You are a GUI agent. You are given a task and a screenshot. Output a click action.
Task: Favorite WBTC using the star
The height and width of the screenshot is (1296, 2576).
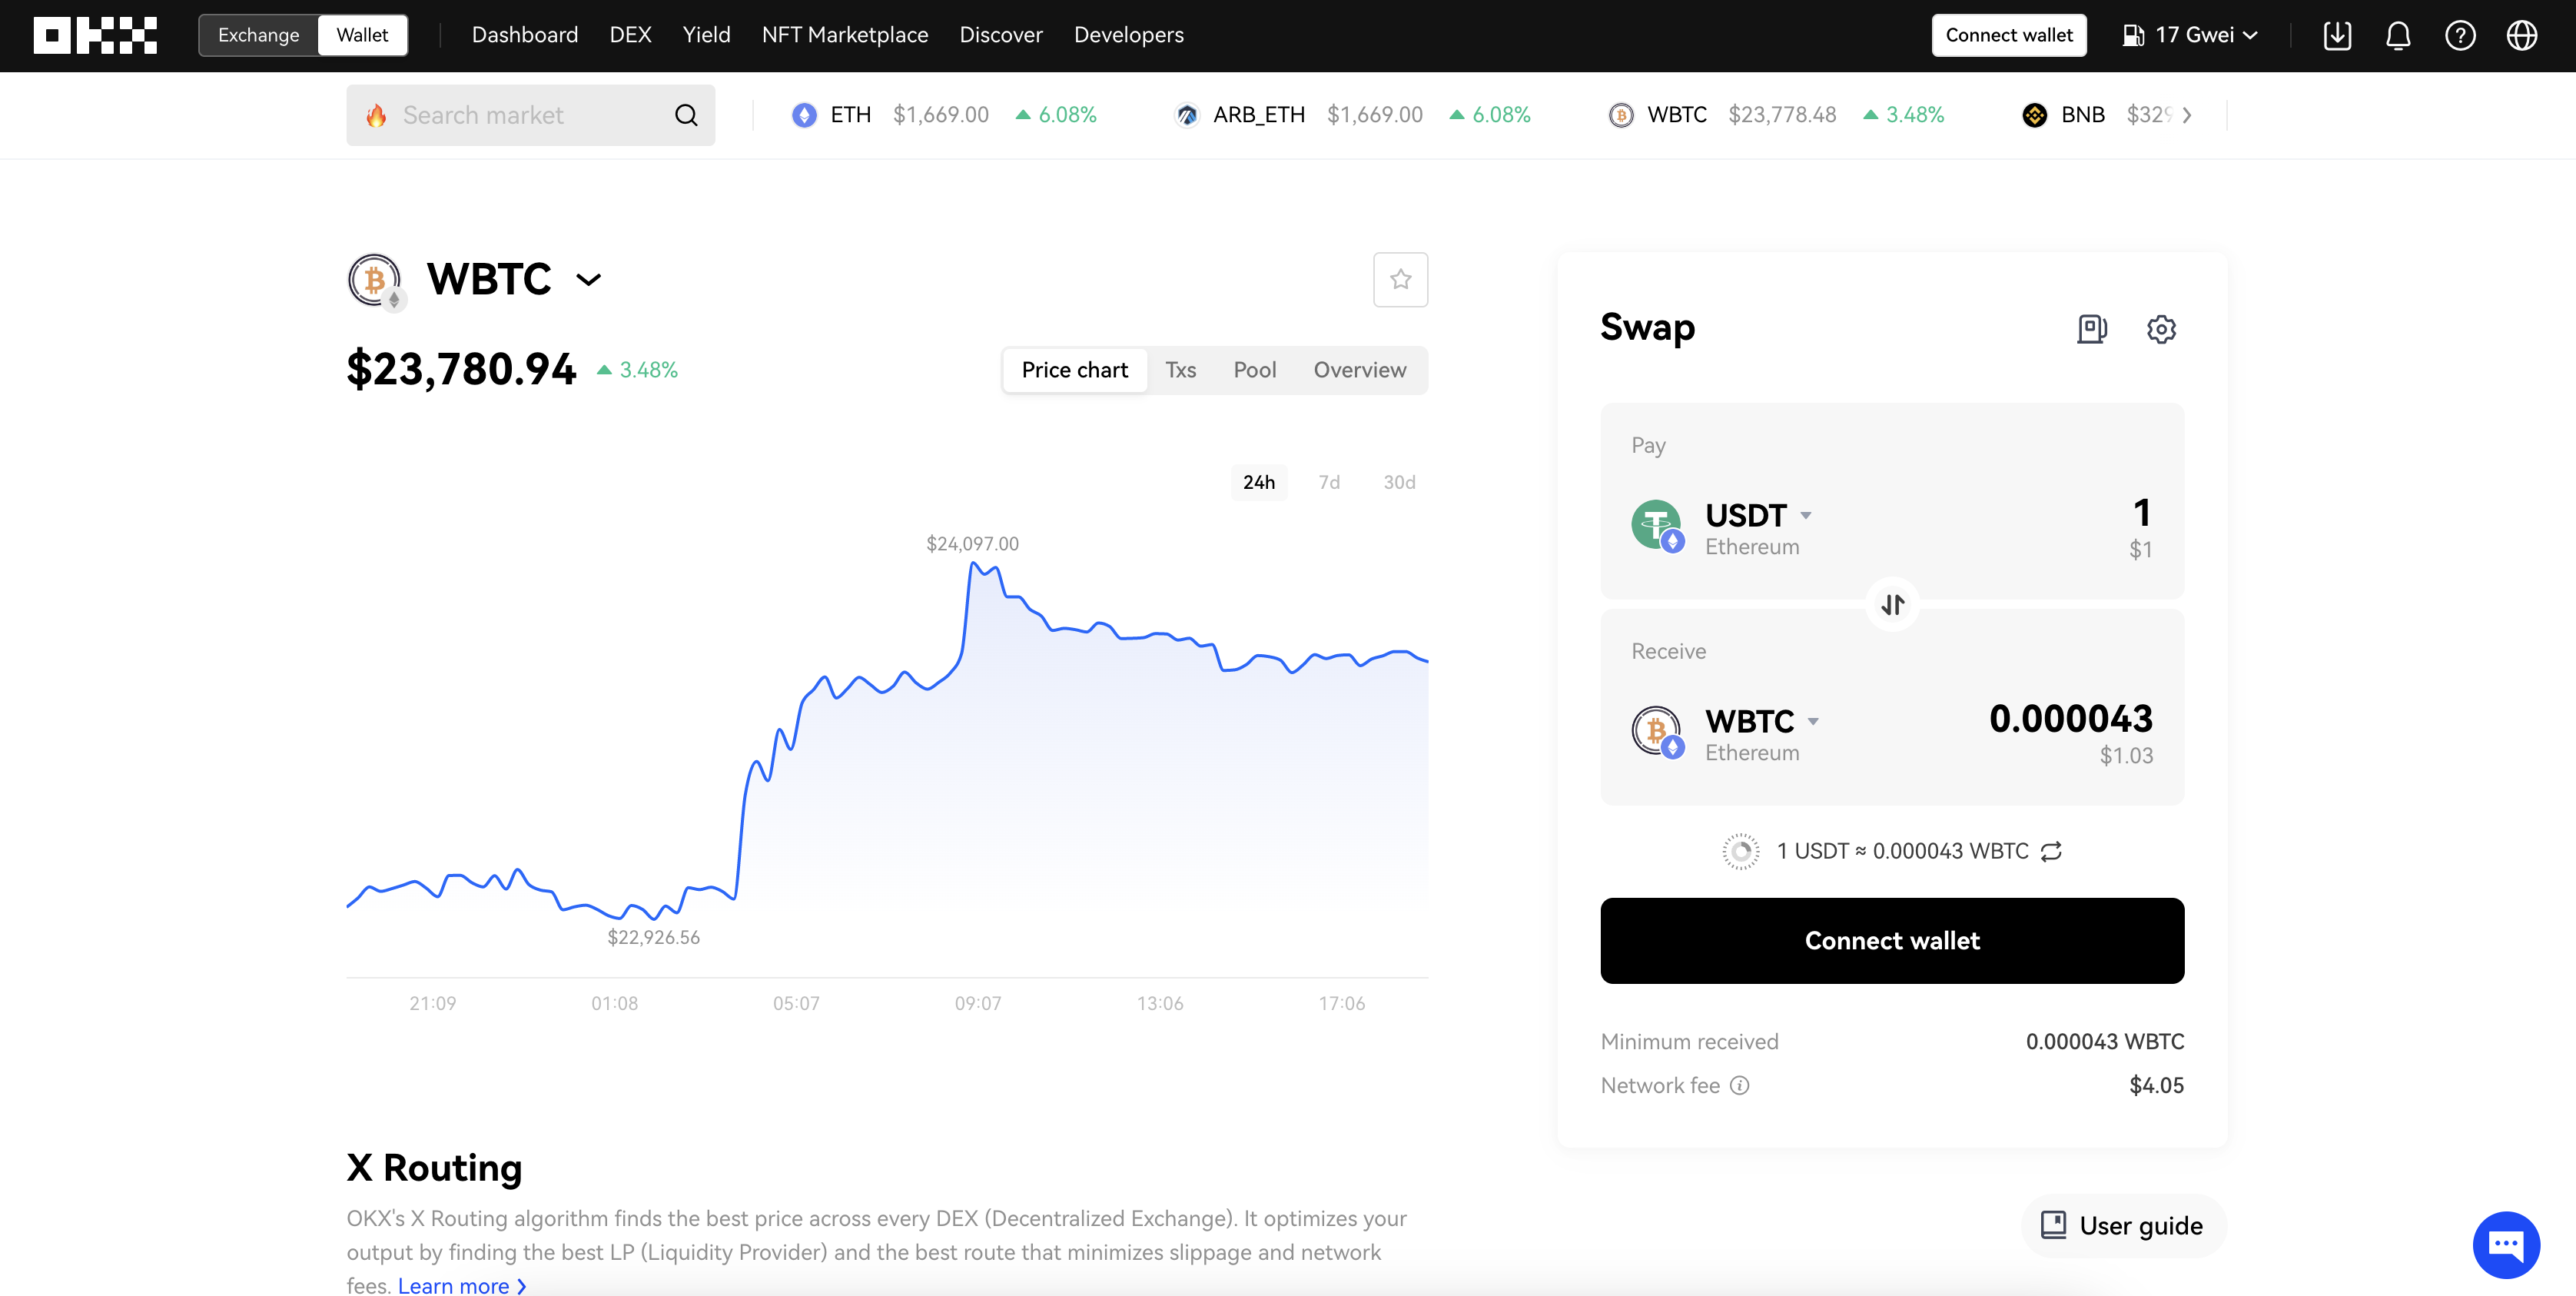(1400, 280)
